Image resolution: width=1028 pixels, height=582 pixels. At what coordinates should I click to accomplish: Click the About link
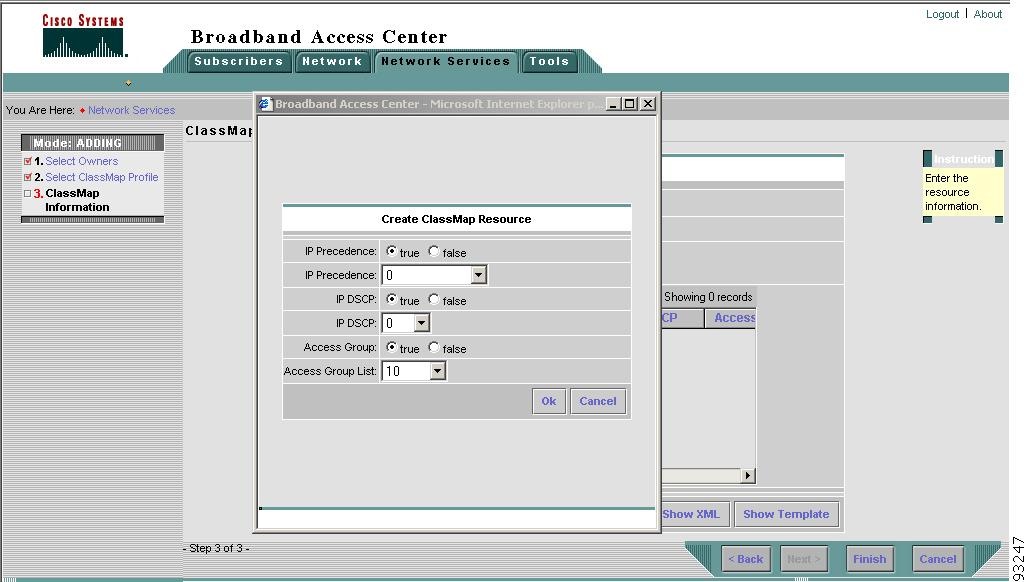click(x=987, y=14)
